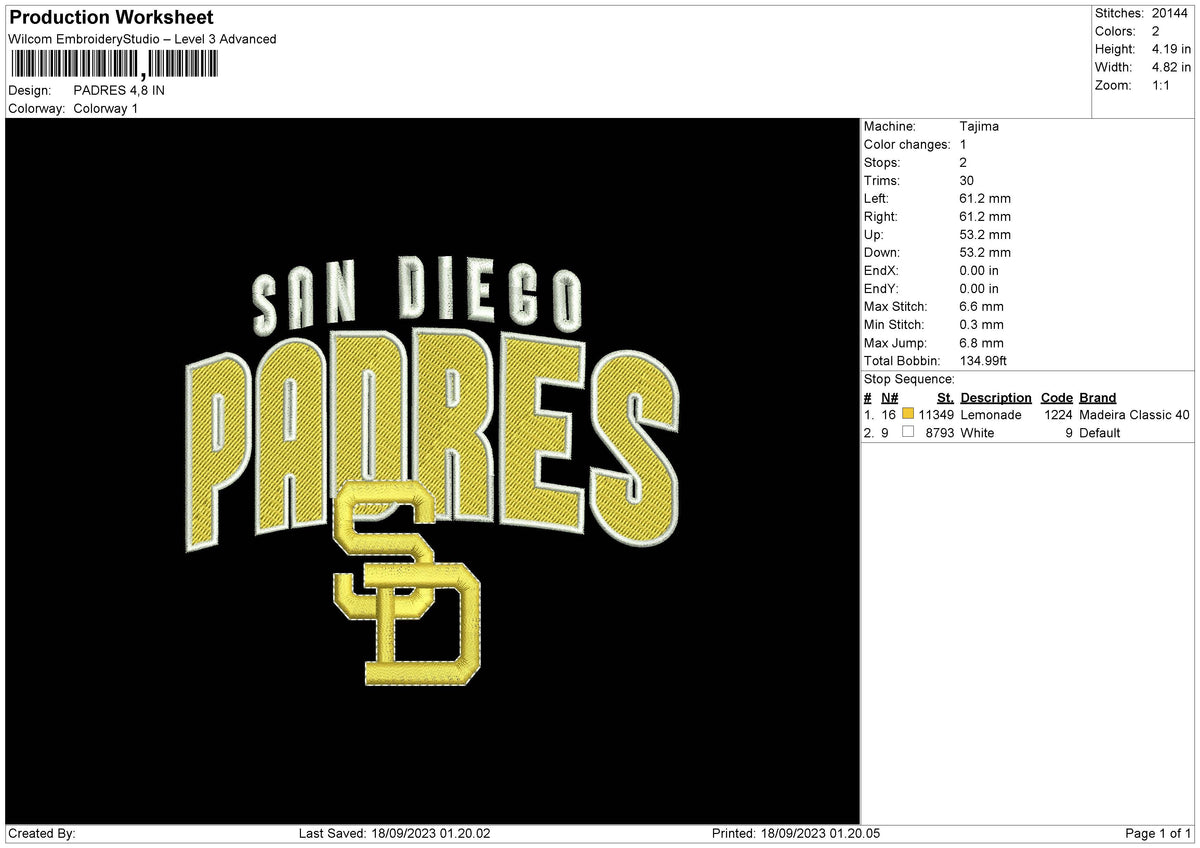The image size is (1200, 848).
Task: Click the Total Bobbin value 134.99ft
Action: tap(983, 361)
